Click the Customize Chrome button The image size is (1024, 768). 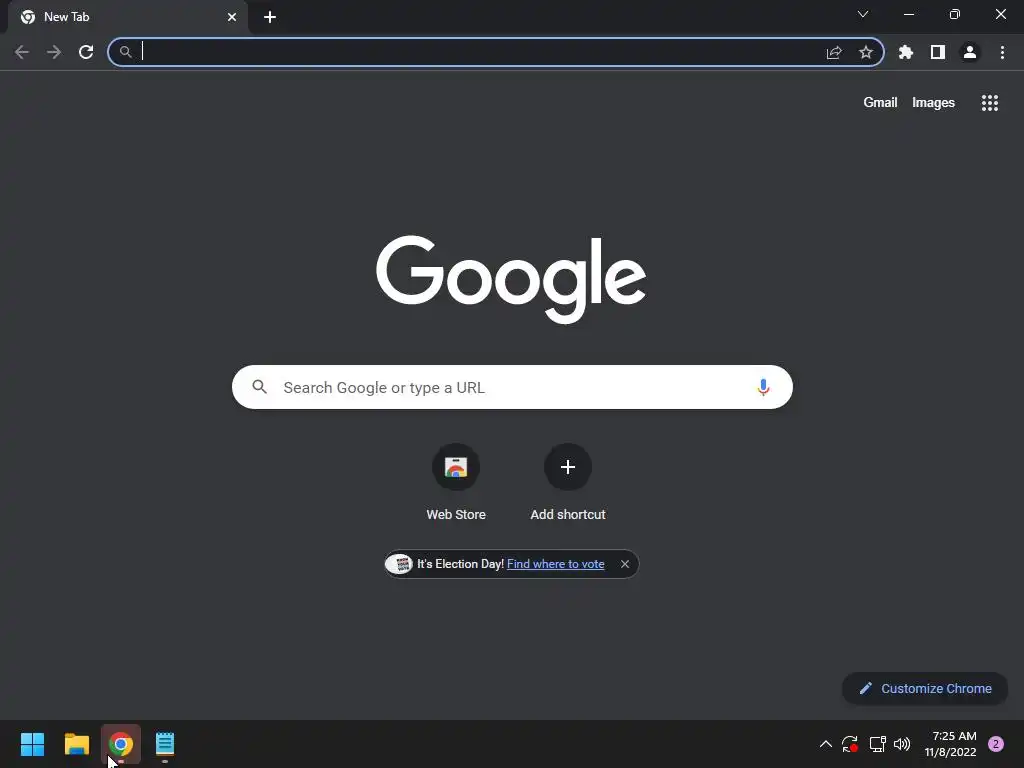[925, 688]
